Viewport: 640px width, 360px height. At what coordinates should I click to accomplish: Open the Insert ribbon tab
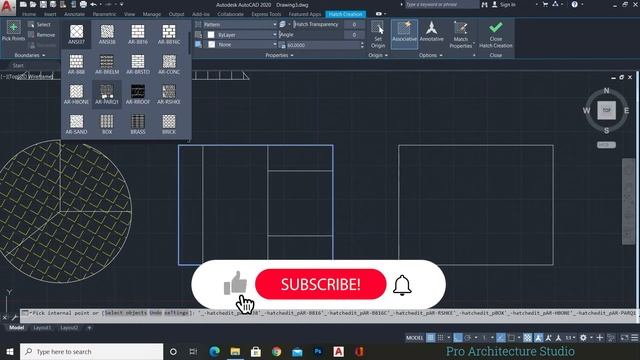pyautogui.click(x=50, y=14)
